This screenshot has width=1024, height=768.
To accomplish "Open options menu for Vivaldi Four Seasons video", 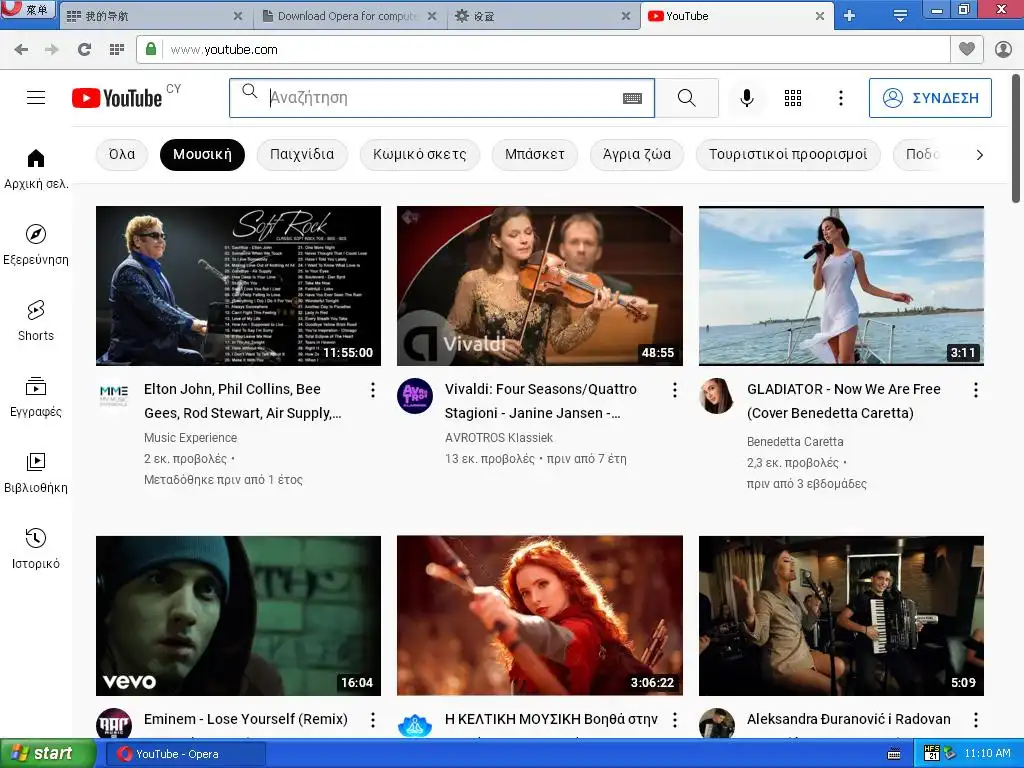I will click(x=675, y=390).
